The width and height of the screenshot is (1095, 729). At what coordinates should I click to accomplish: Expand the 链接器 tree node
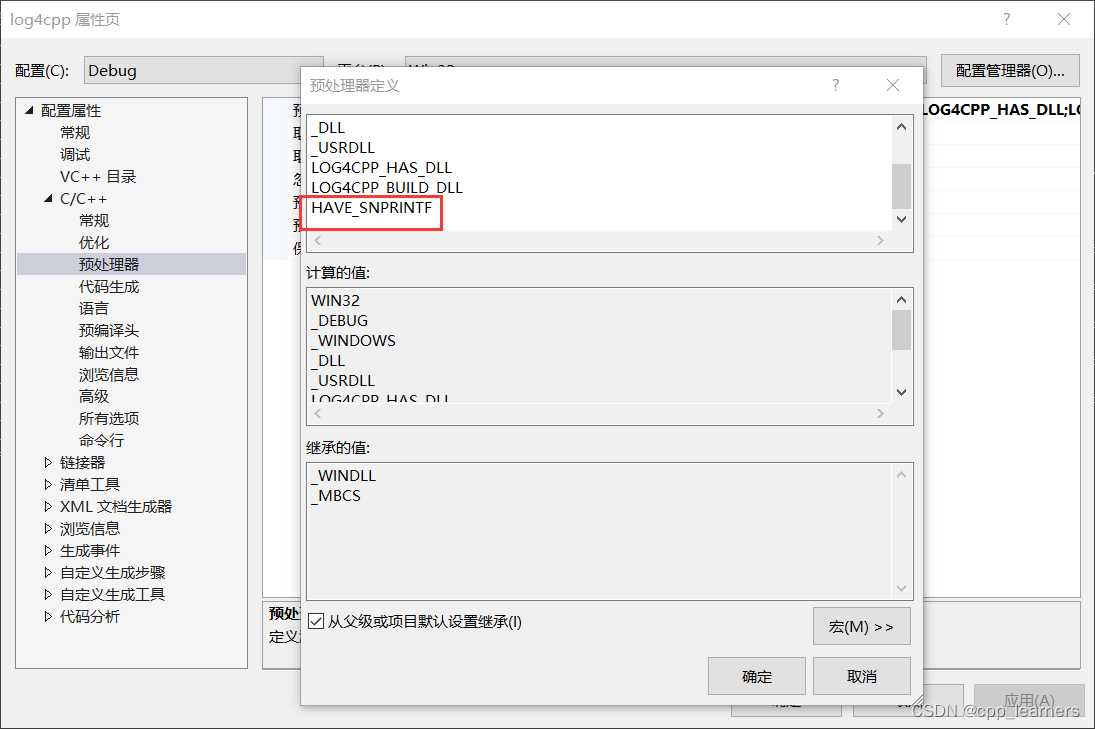pos(48,463)
